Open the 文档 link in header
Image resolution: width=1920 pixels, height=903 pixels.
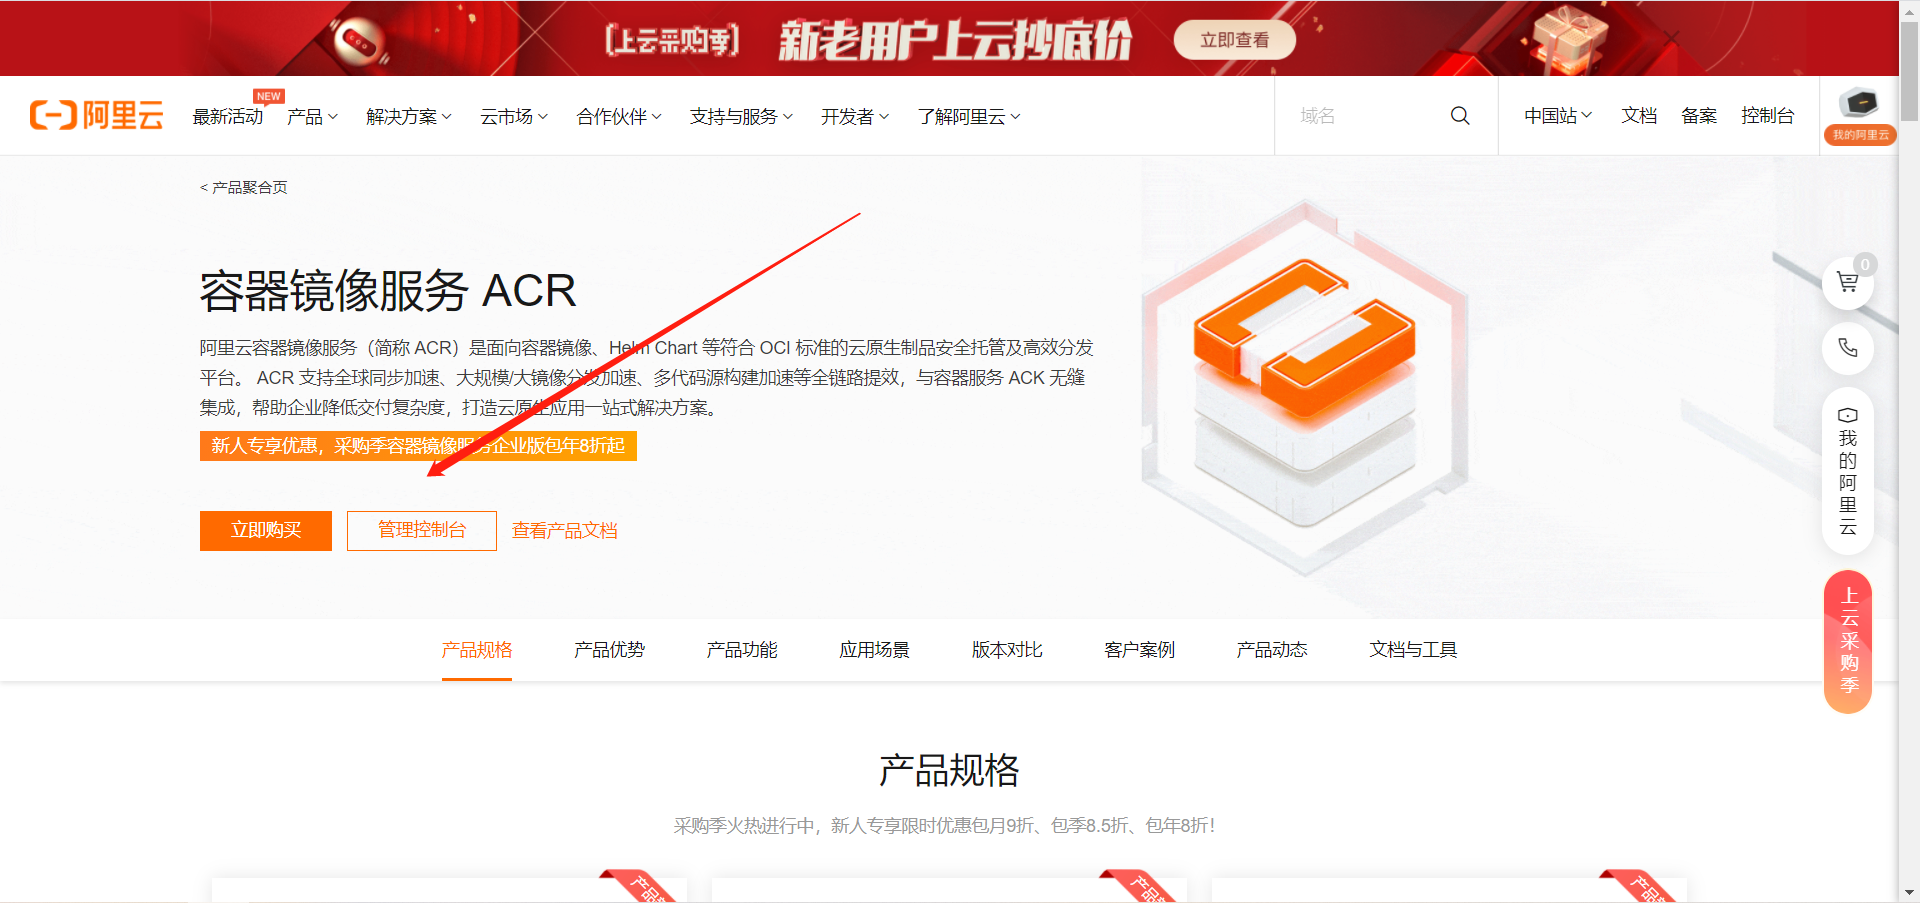(x=1639, y=116)
